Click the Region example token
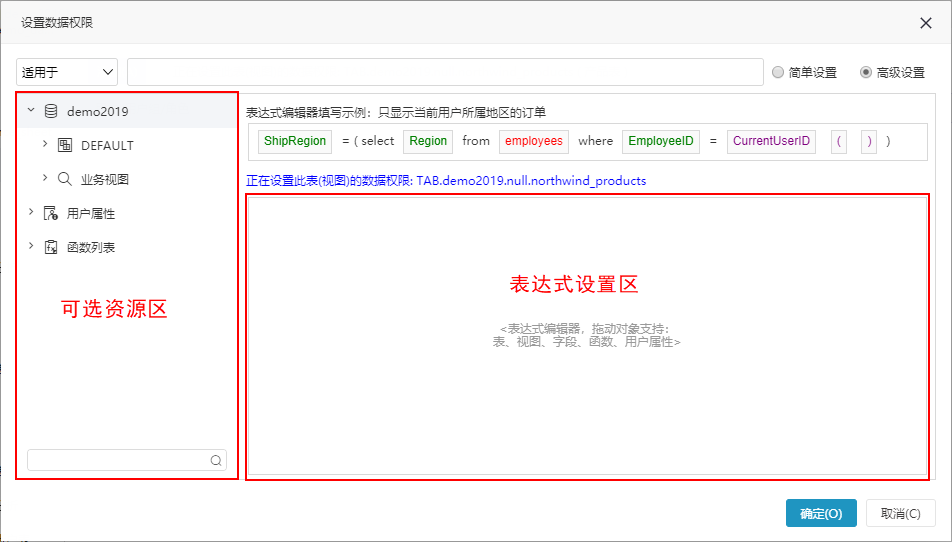952x542 pixels. (428, 141)
